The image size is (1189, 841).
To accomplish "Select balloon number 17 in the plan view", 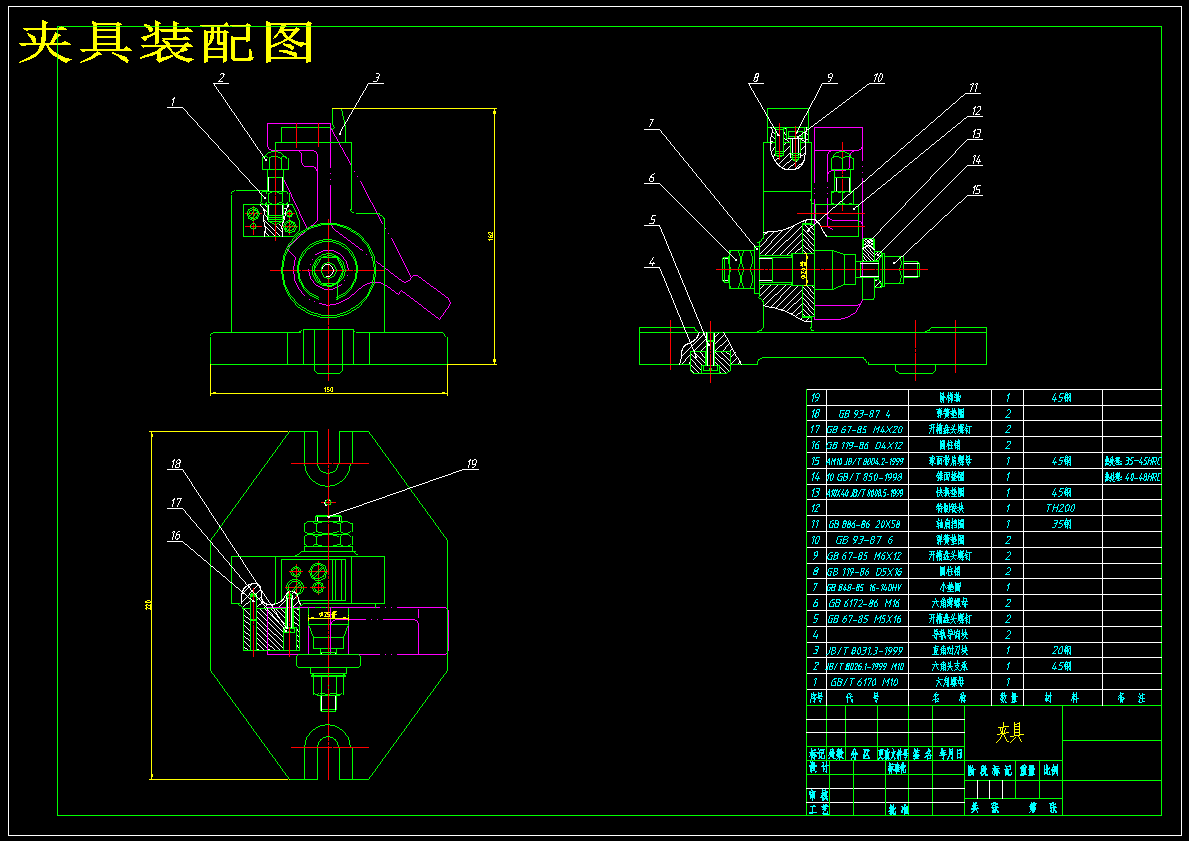I will [176, 502].
